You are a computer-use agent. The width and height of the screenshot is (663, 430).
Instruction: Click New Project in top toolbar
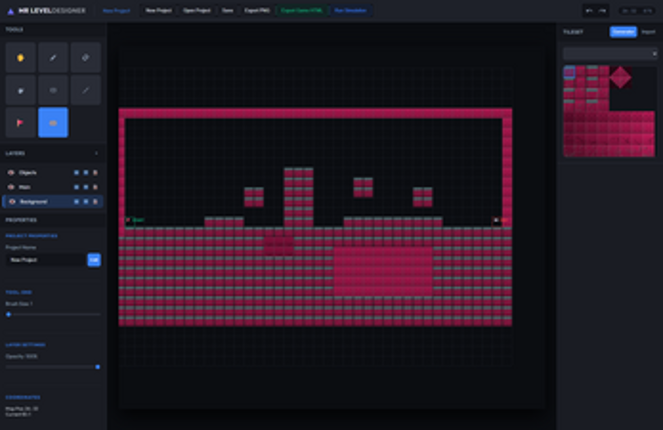coord(159,11)
